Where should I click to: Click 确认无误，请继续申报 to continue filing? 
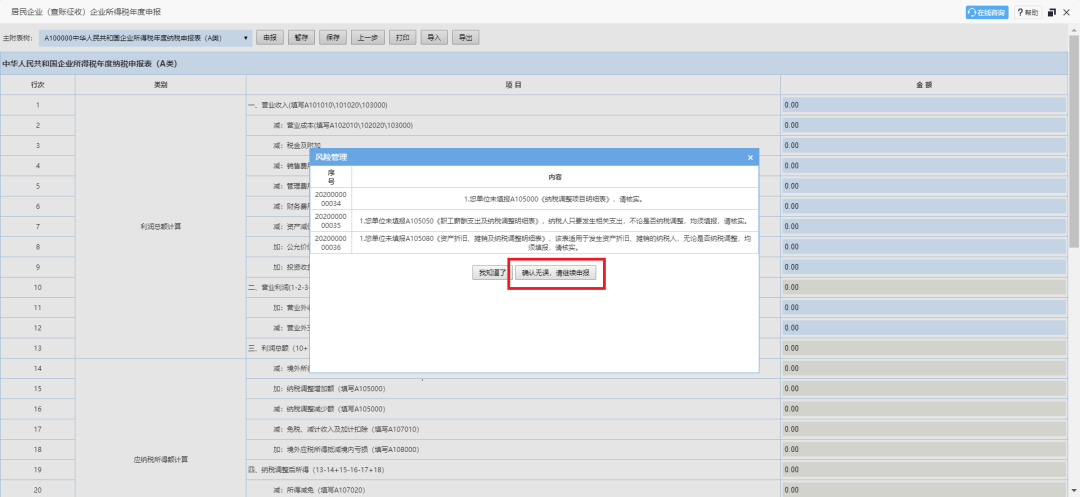coord(556,273)
